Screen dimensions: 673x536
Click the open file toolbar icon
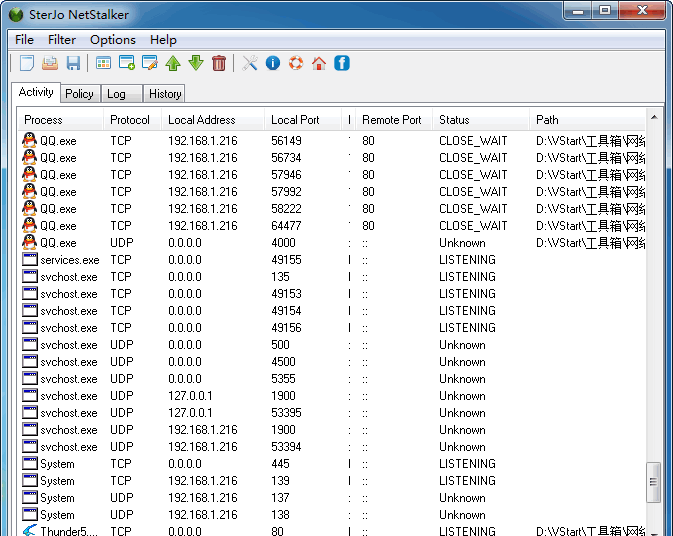(x=50, y=63)
